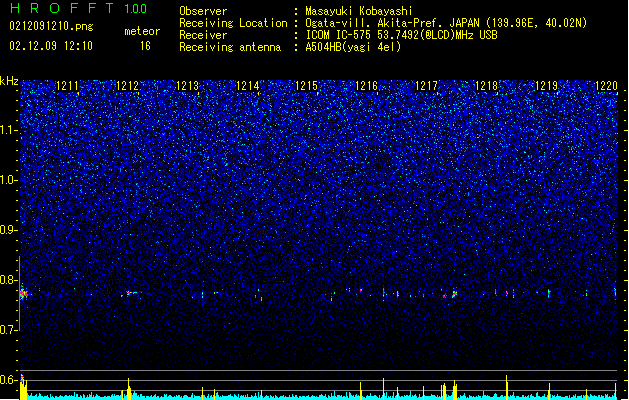
Task: Click the meteor count label
Action: pyautogui.click(x=142, y=31)
